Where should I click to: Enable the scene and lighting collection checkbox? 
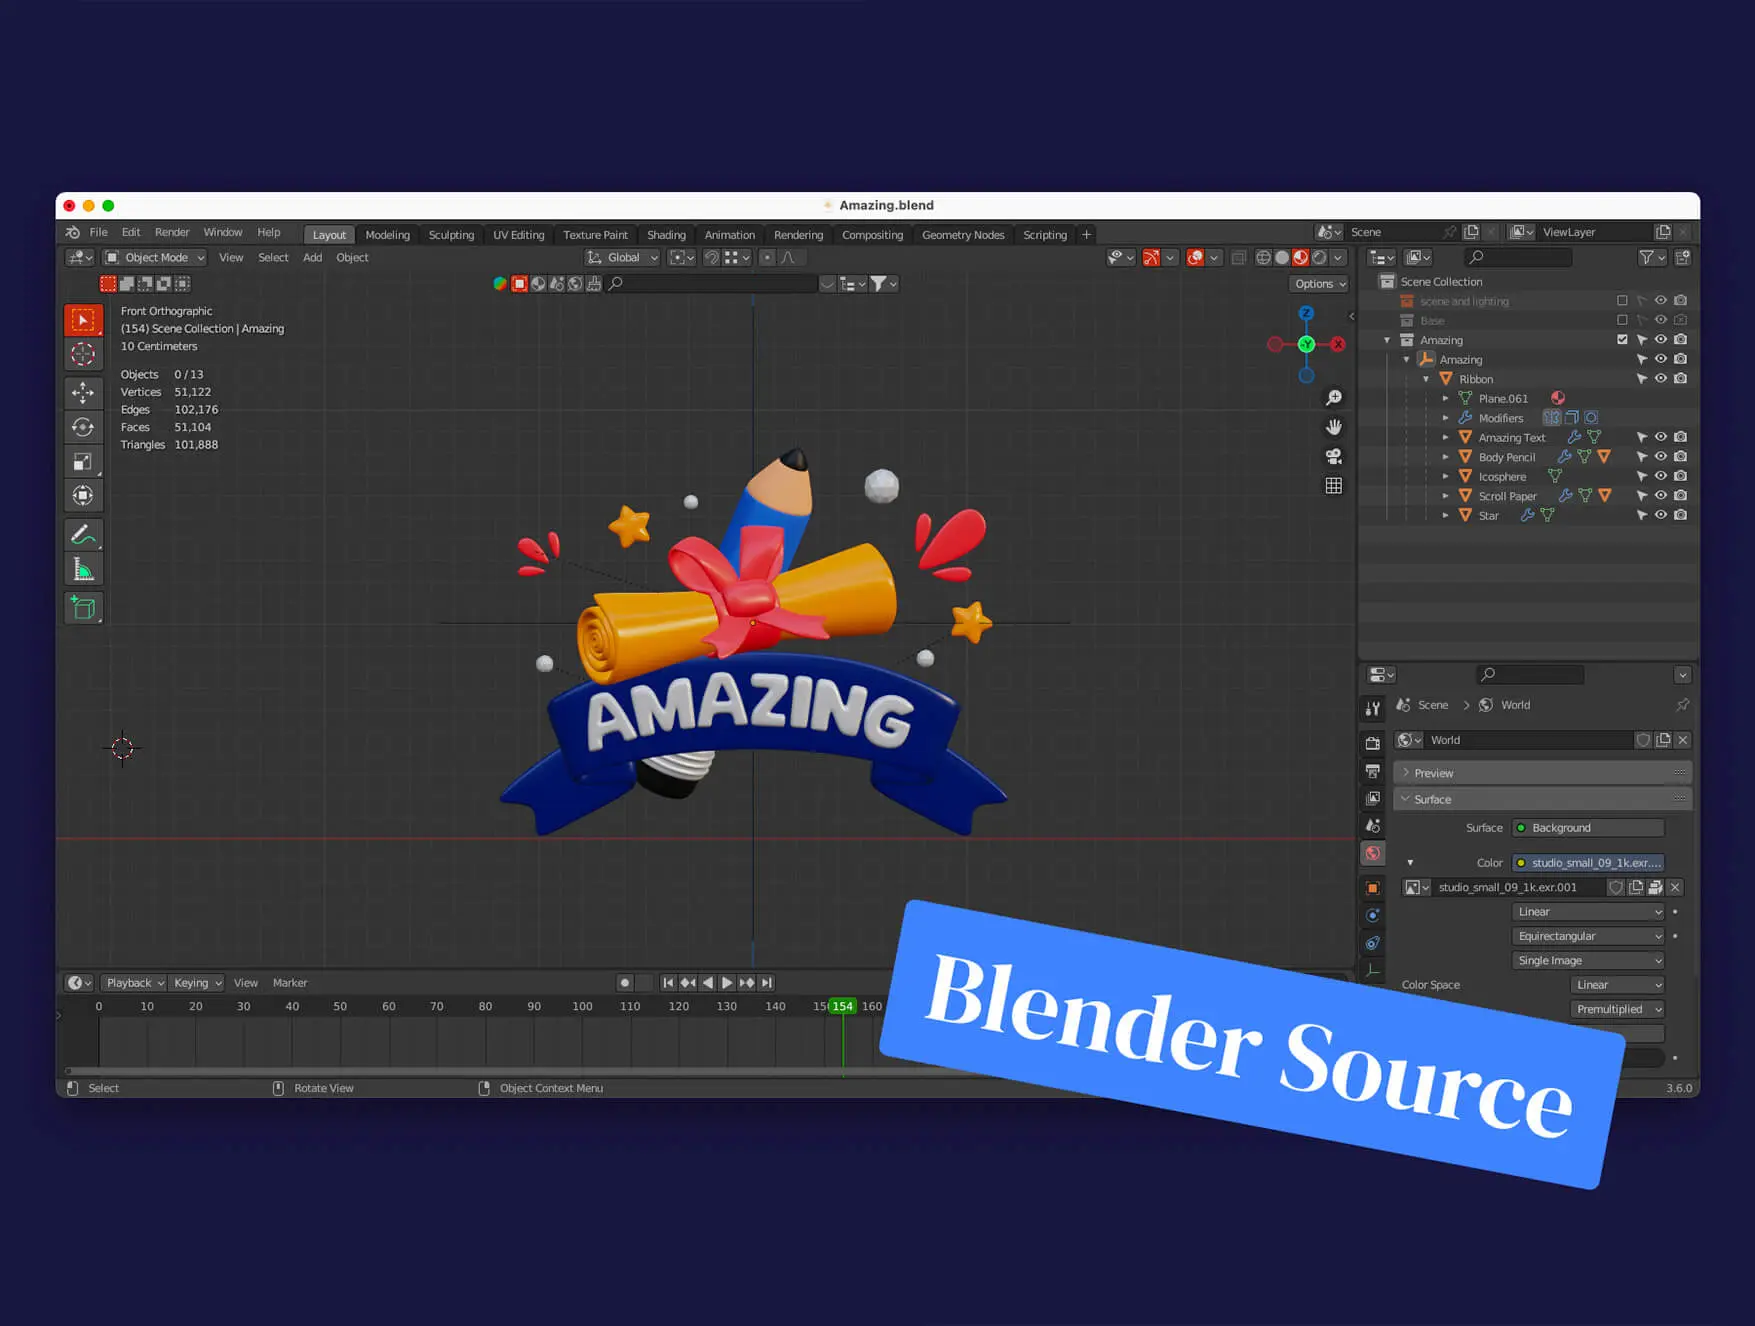click(x=1622, y=301)
